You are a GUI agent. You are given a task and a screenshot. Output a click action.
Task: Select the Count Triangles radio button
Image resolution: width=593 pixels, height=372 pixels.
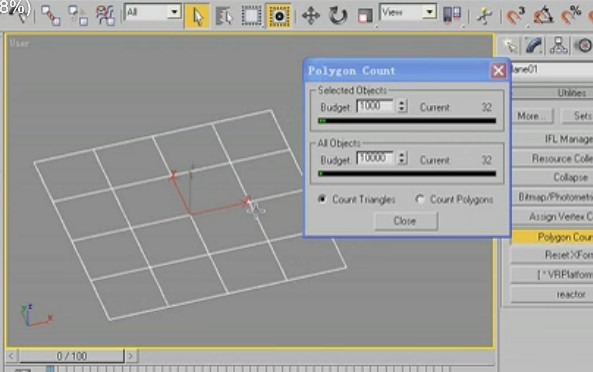[322, 199]
